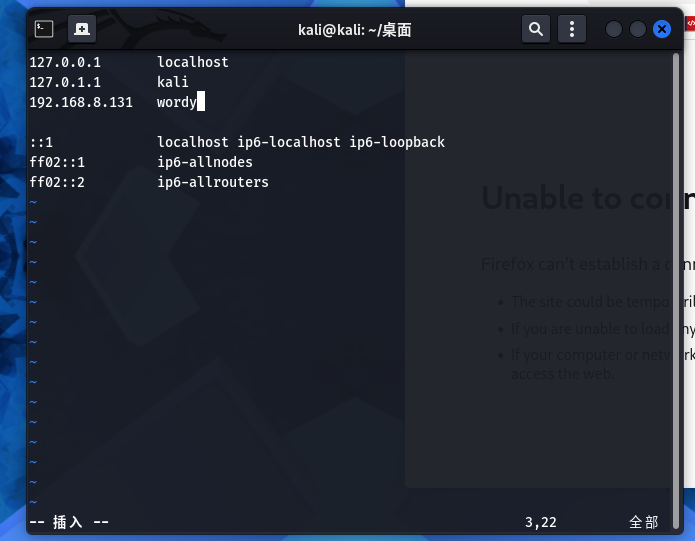Click the ip6-allrouters entry
This screenshot has width=695, height=541.
pyautogui.click(x=212, y=182)
